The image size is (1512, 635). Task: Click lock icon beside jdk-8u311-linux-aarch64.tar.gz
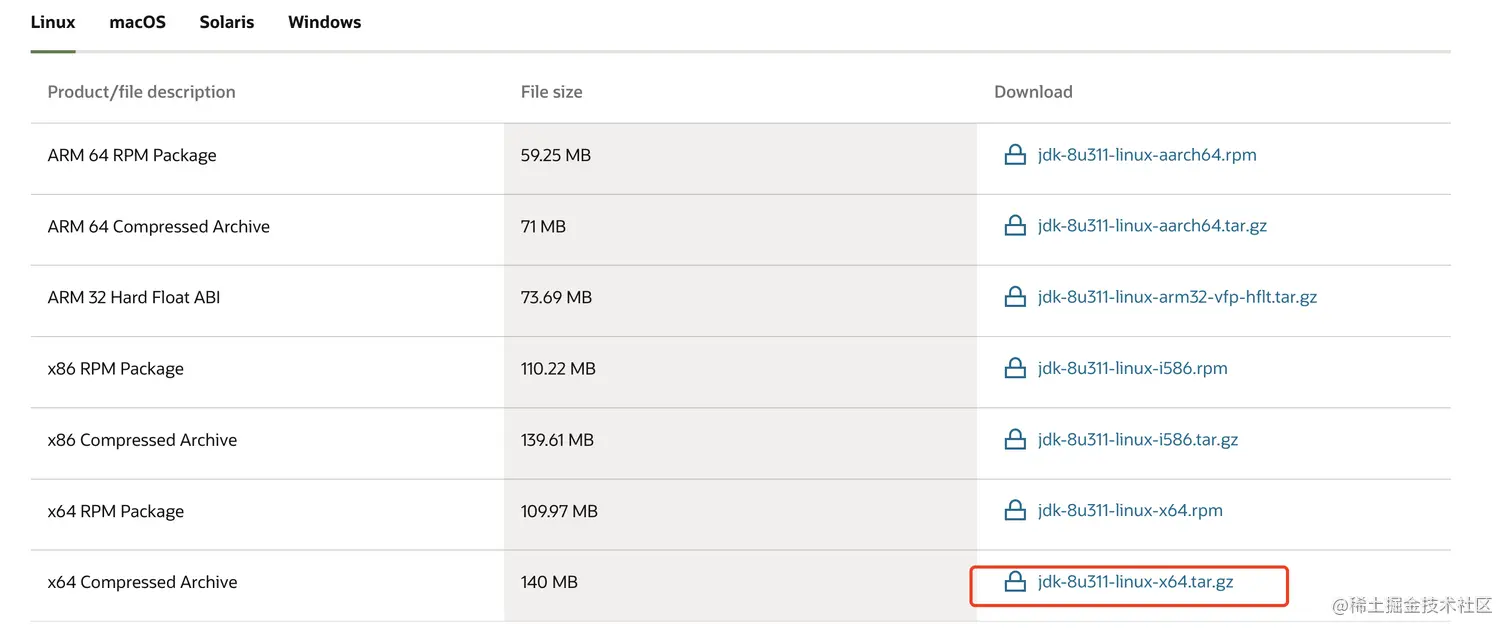point(1015,226)
